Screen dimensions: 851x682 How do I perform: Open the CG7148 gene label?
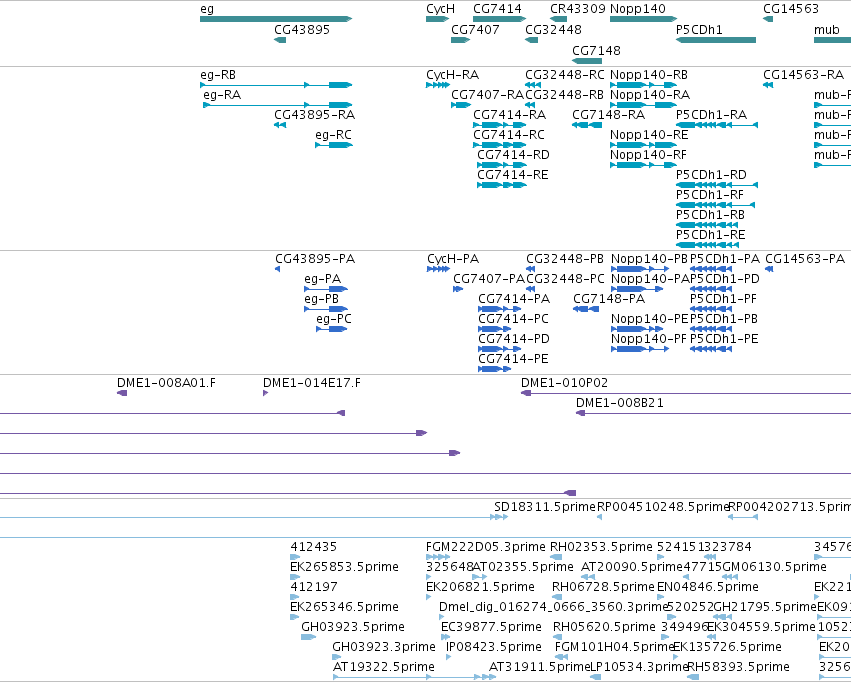[596, 51]
